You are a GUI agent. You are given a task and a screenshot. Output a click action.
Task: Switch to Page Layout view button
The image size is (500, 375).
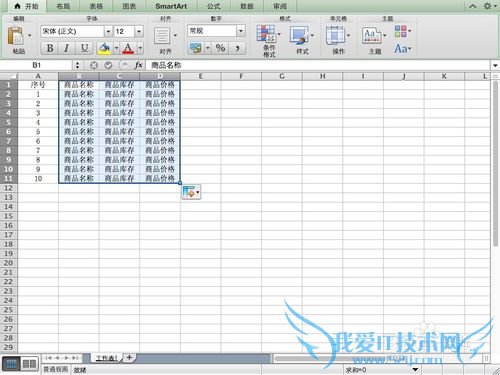pyautogui.click(x=29, y=364)
